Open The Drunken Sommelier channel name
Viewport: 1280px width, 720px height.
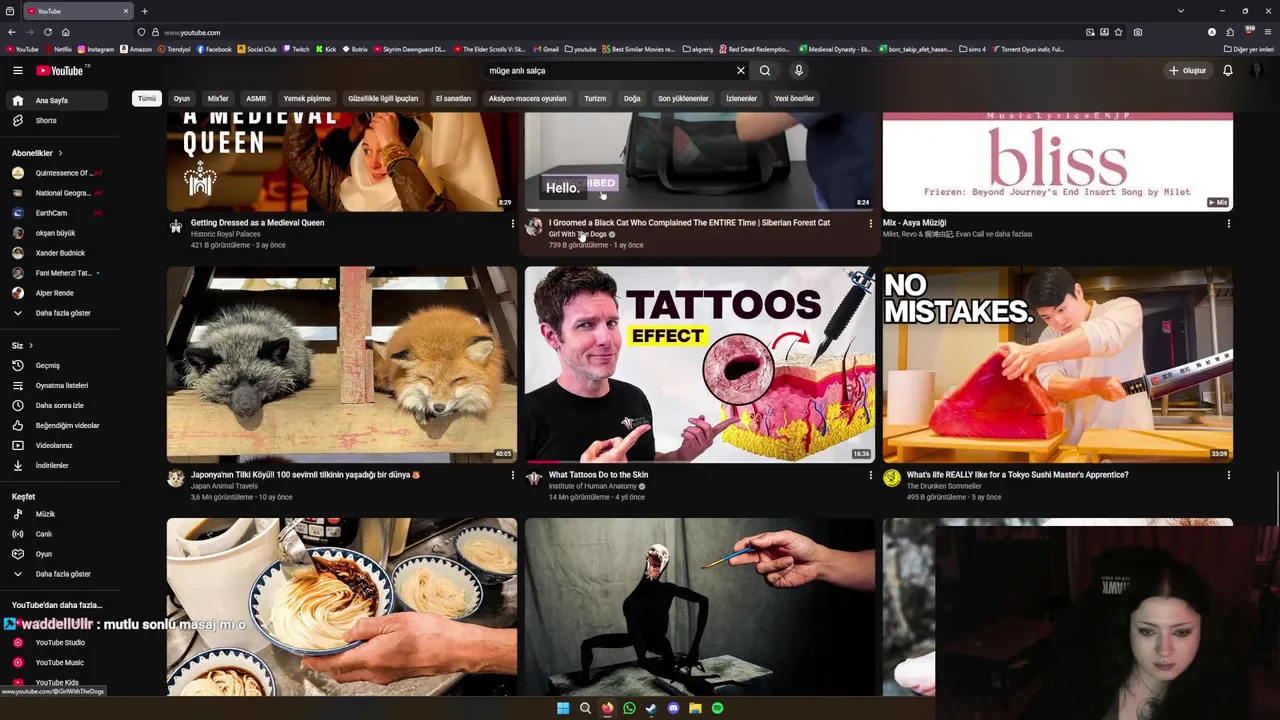(944, 486)
